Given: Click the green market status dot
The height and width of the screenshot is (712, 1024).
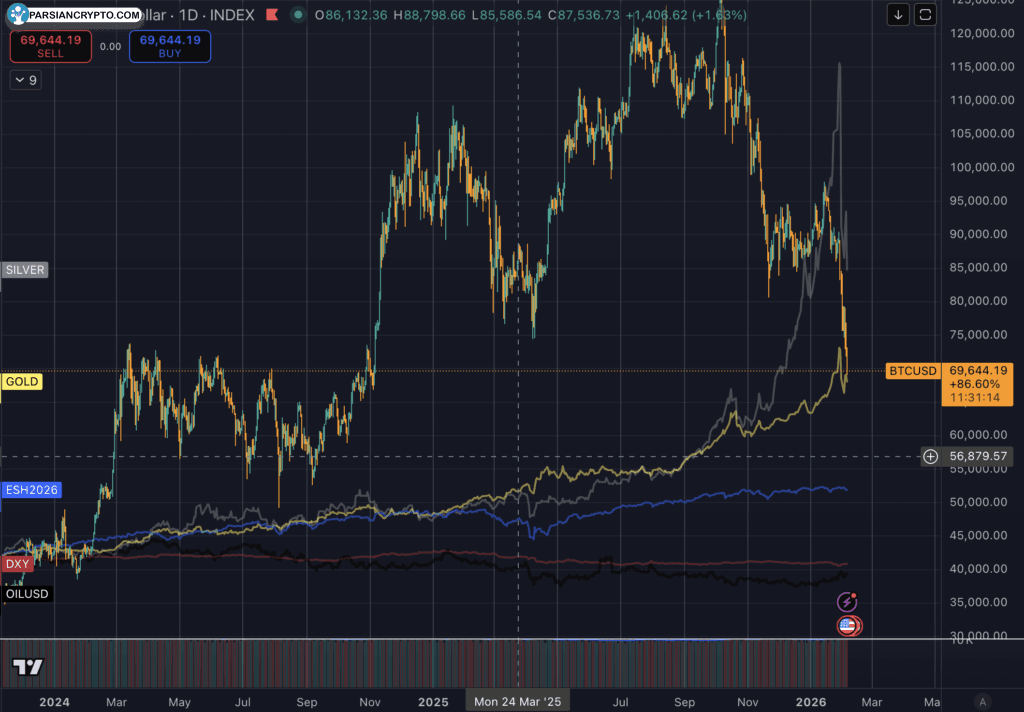Looking at the screenshot, I should click(x=298, y=14).
